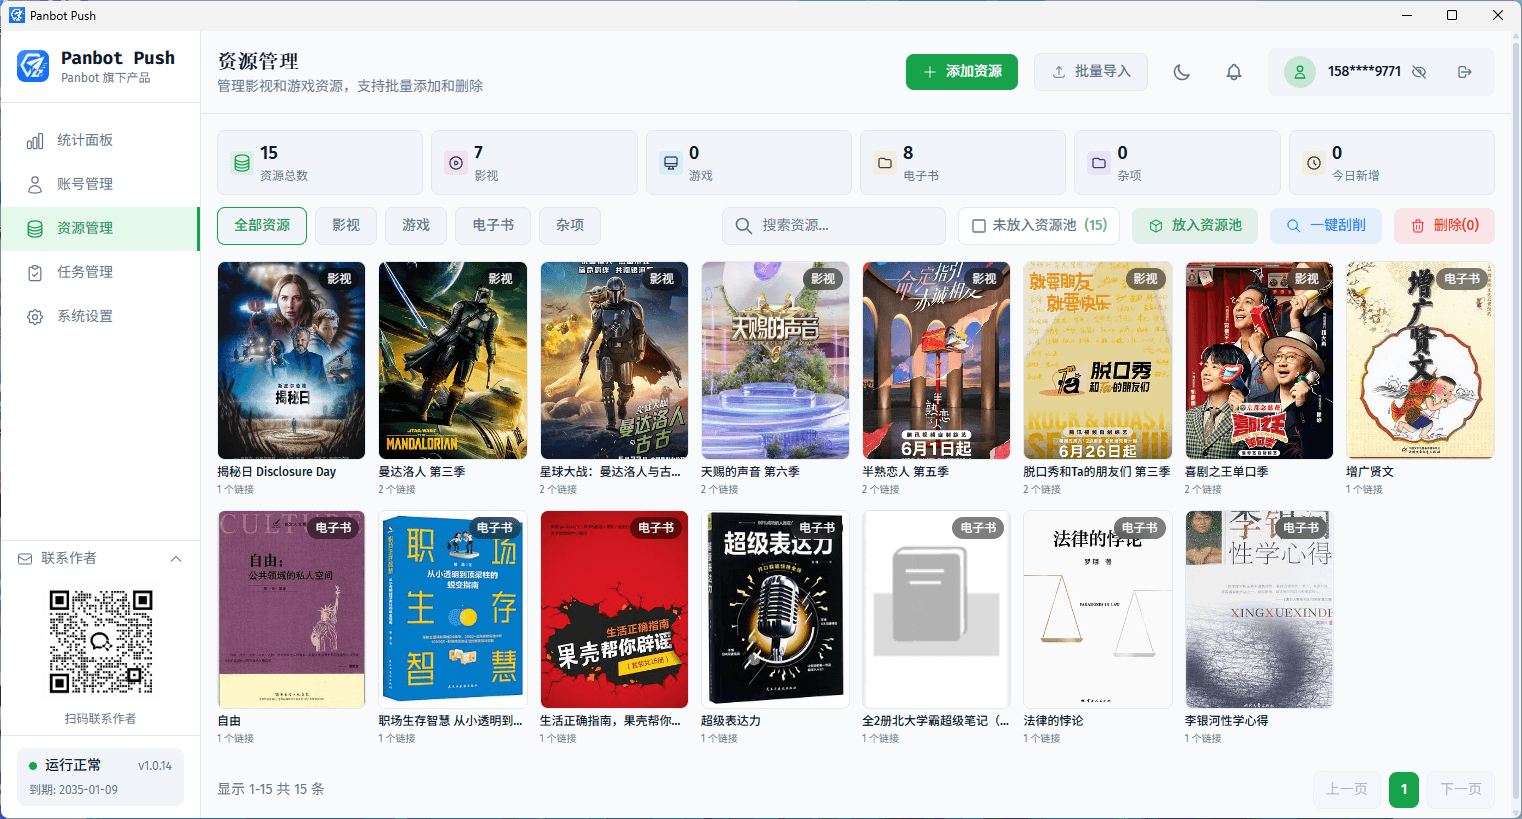Select 资源管理 in the sidebar
1522x819 pixels.
coord(100,228)
